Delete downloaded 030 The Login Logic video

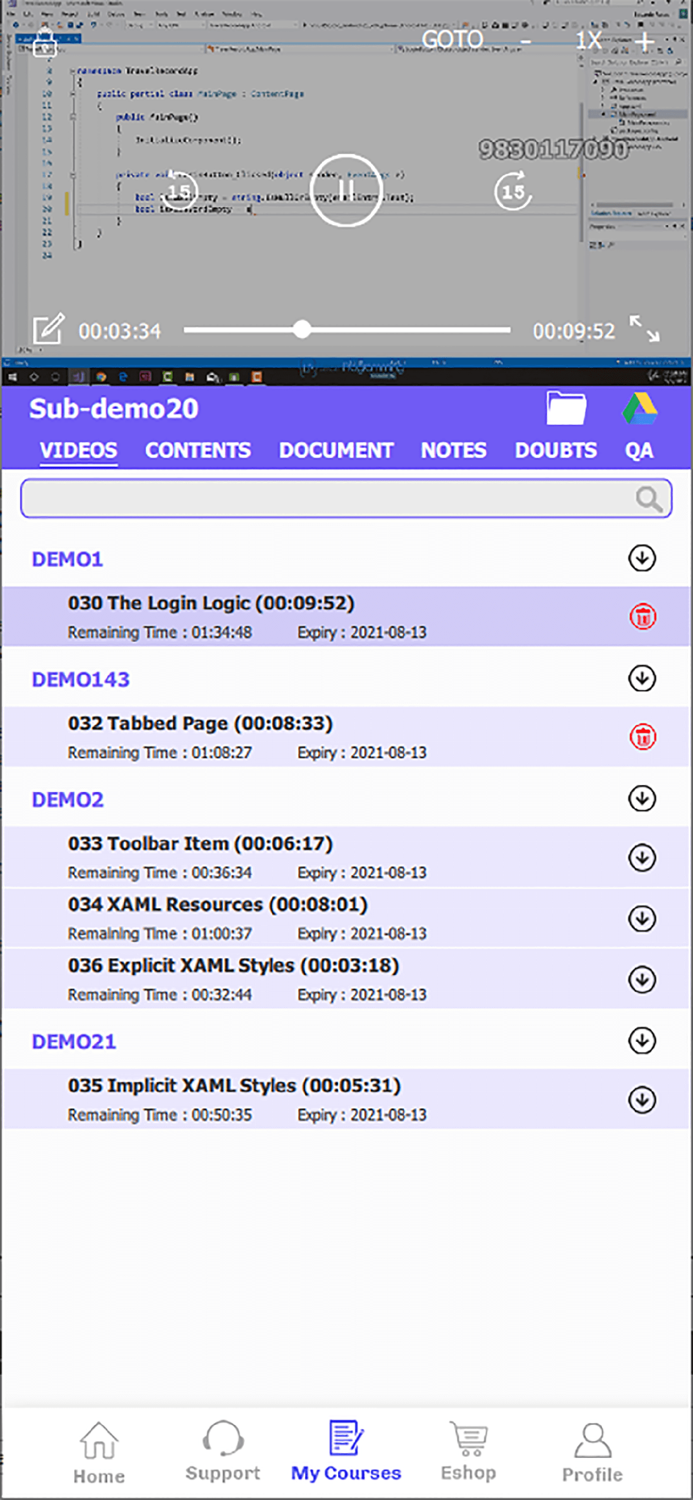tap(642, 617)
